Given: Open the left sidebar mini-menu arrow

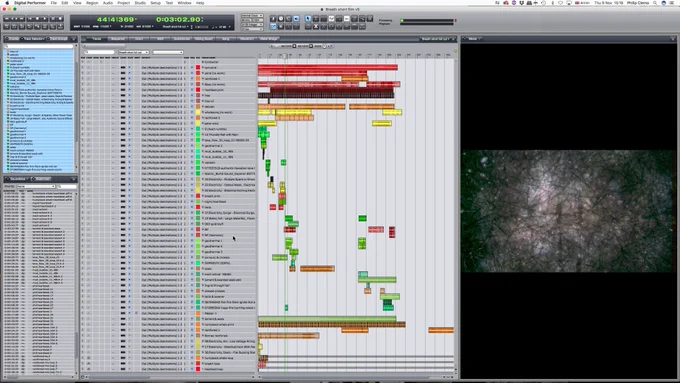Looking at the screenshot, I should (73, 39).
